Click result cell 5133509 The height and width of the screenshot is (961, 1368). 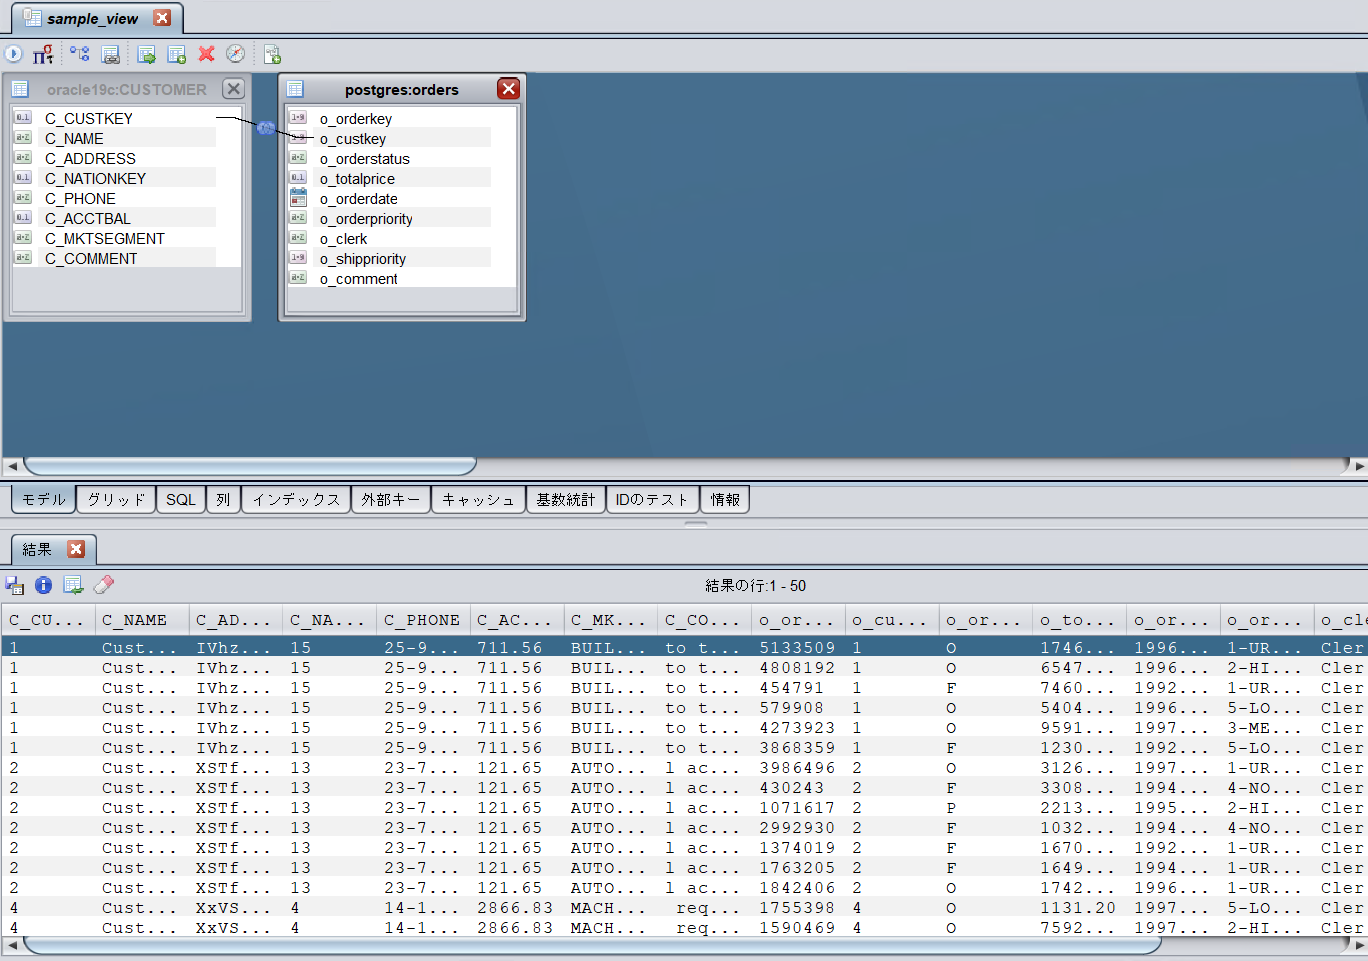click(x=798, y=648)
